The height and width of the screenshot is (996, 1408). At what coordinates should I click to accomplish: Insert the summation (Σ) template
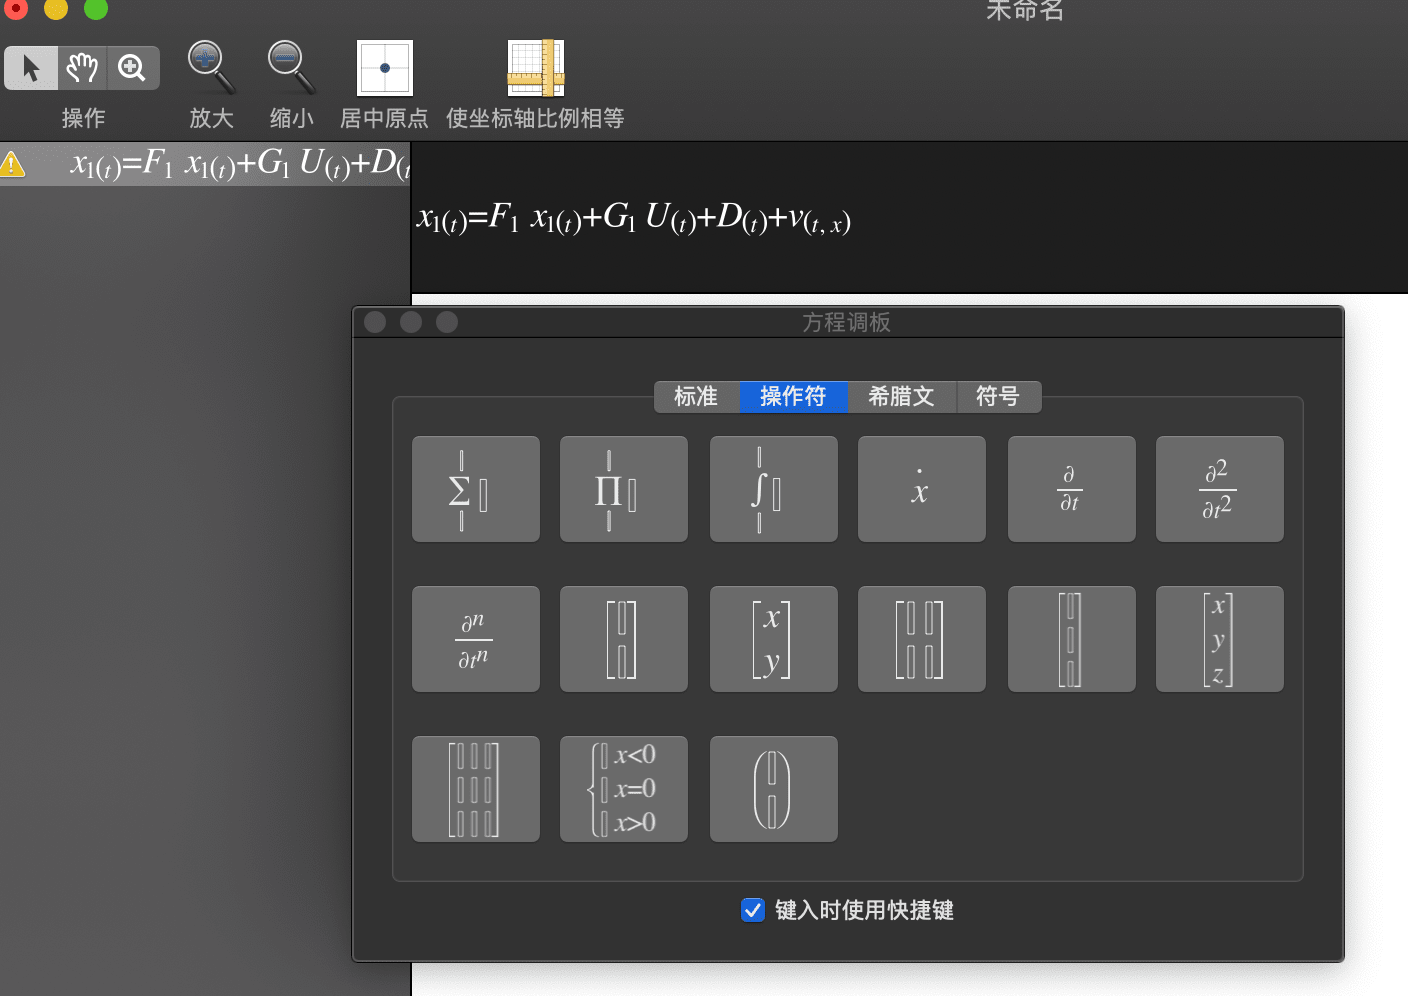tap(475, 488)
